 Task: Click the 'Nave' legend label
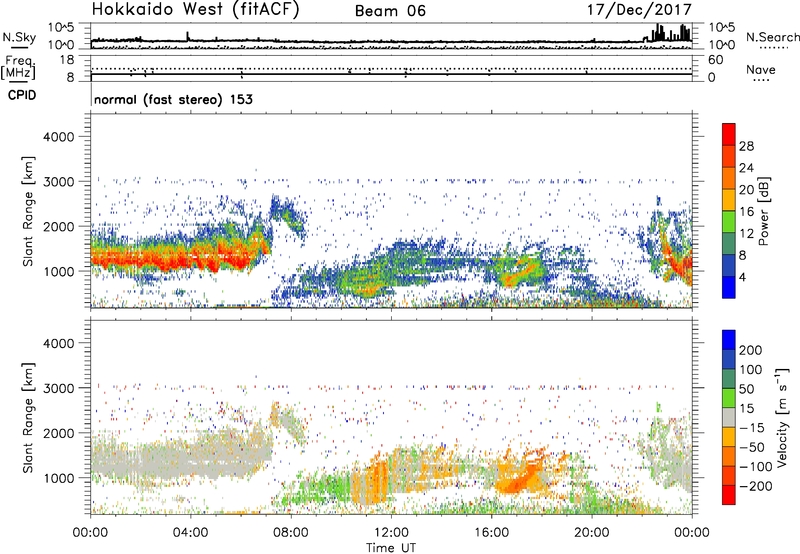point(761,69)
